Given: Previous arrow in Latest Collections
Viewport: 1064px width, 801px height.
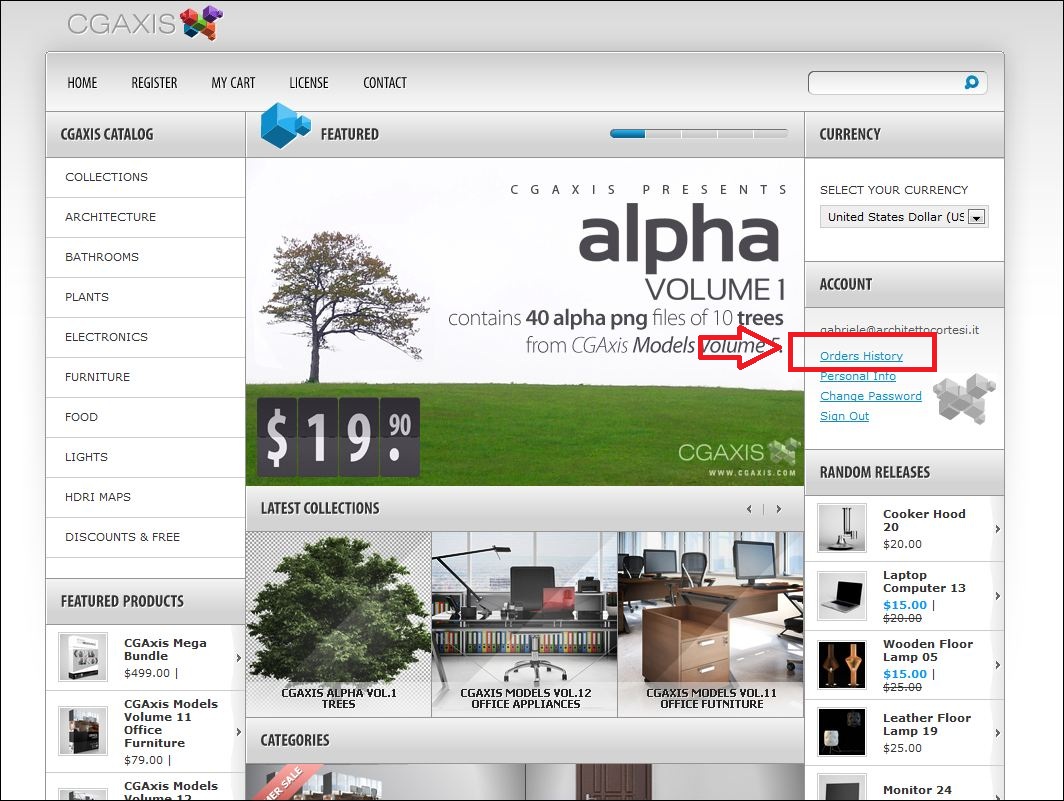Looking at the screenshot, I should tap(749, 508).
